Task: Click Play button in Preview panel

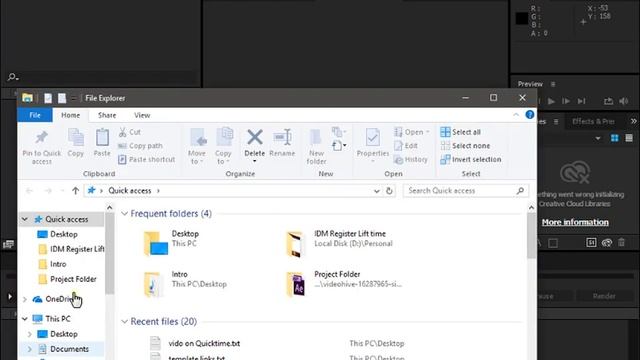Action: pyautogui.click(x=551, y=101)
